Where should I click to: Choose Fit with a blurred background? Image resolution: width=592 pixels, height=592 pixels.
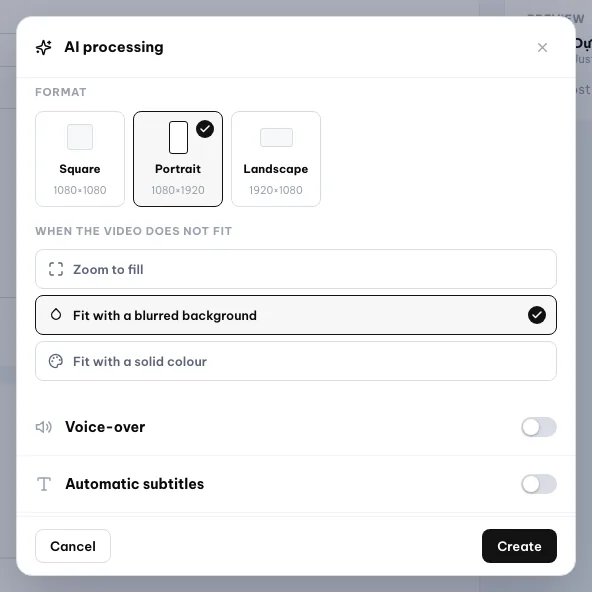click(x=296, y=315)
